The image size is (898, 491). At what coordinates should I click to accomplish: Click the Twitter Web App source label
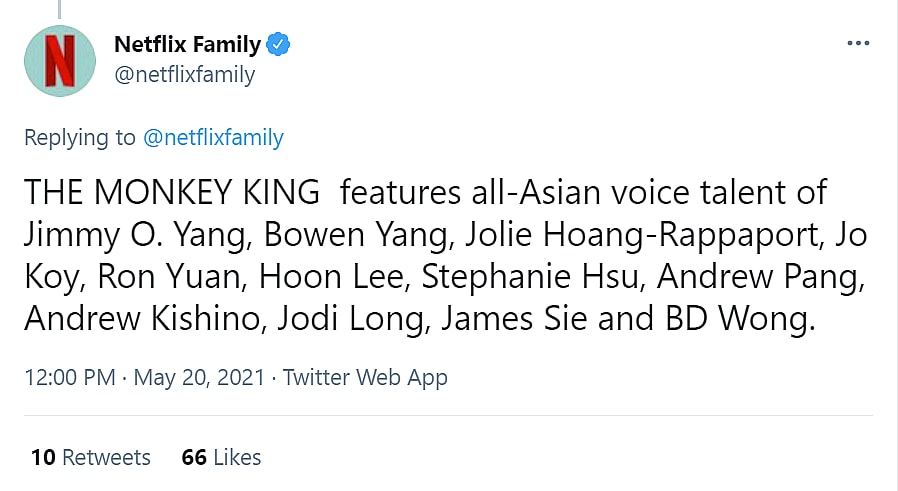point(365,377)
